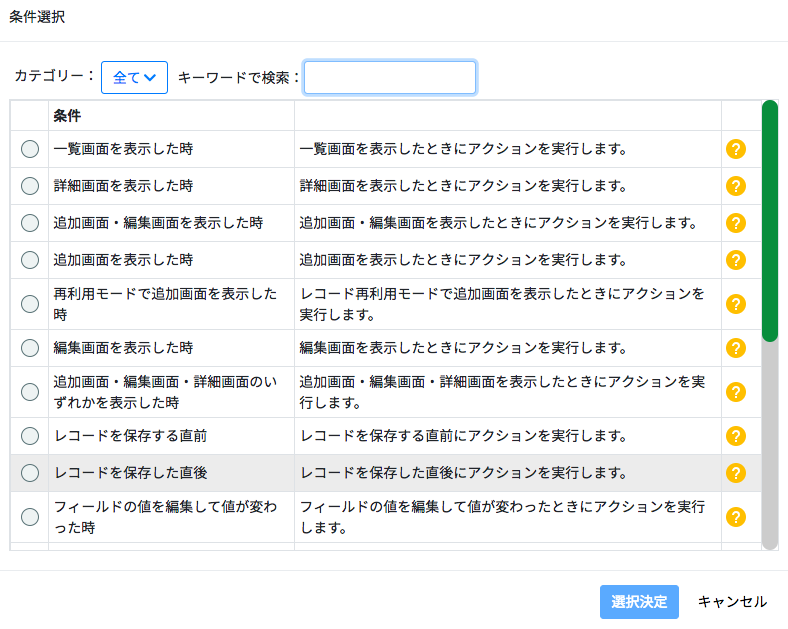788x629 pixels.
Task: Open help for 詳細画面を表示した時
Action: click(x=736, y=186)
